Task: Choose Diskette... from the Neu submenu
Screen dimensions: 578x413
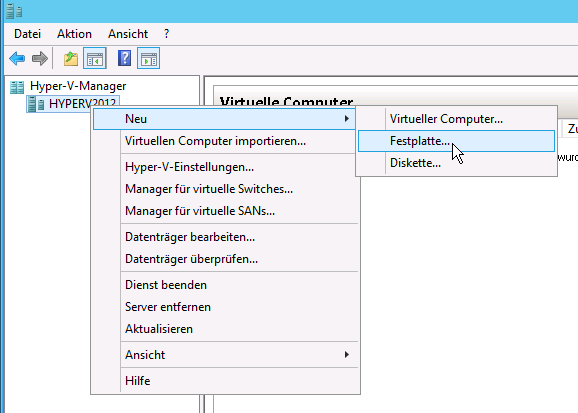Action: click(x=456, y=163)
